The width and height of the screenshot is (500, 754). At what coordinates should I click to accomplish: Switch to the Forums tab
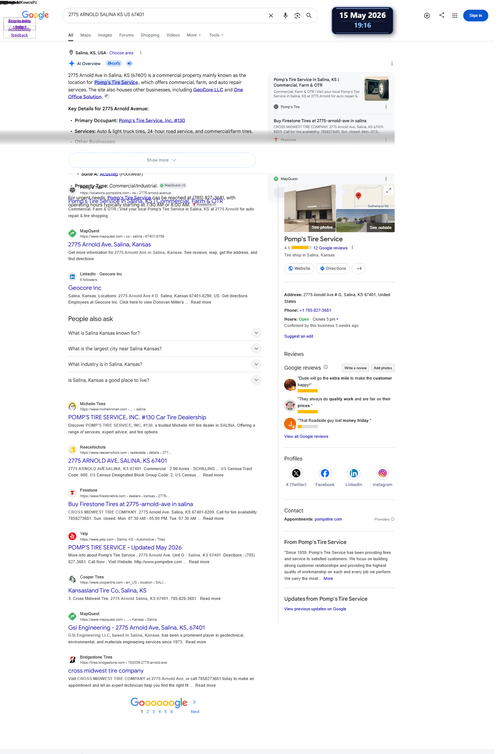[x=126, y=35]
